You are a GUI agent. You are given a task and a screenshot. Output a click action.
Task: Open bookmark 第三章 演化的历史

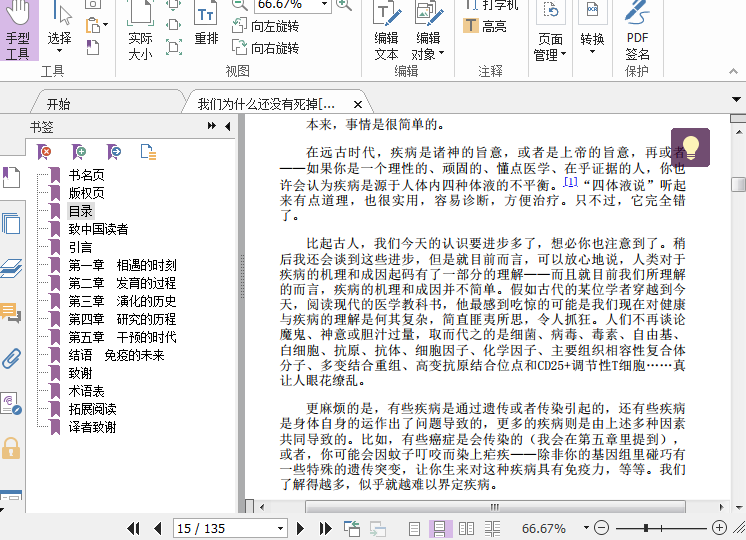tap(122, 301)
